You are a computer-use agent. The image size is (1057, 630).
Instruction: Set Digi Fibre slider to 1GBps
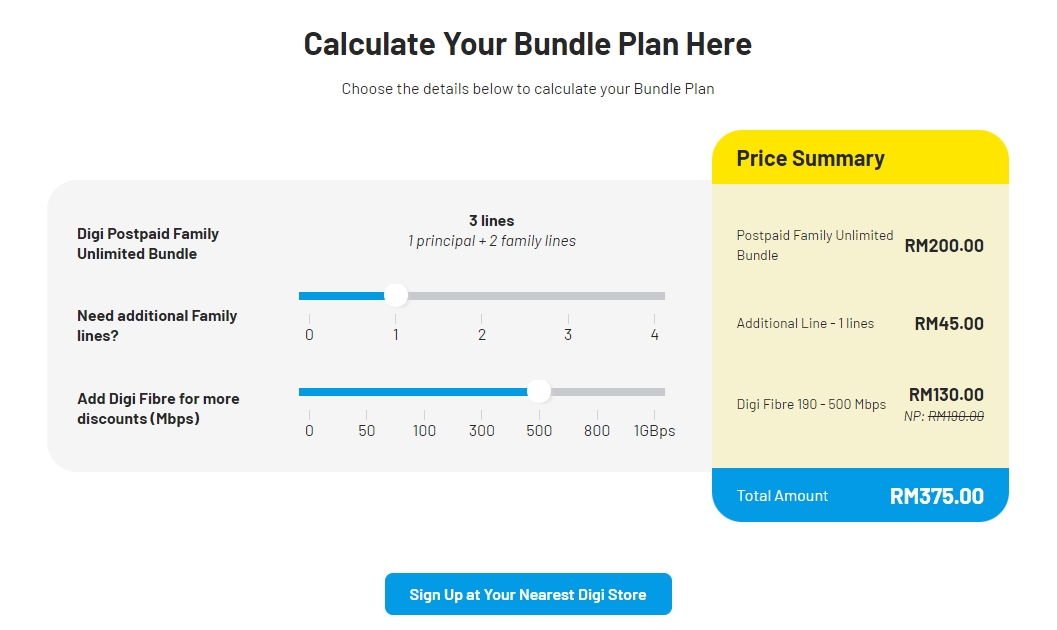click(655, 392)
